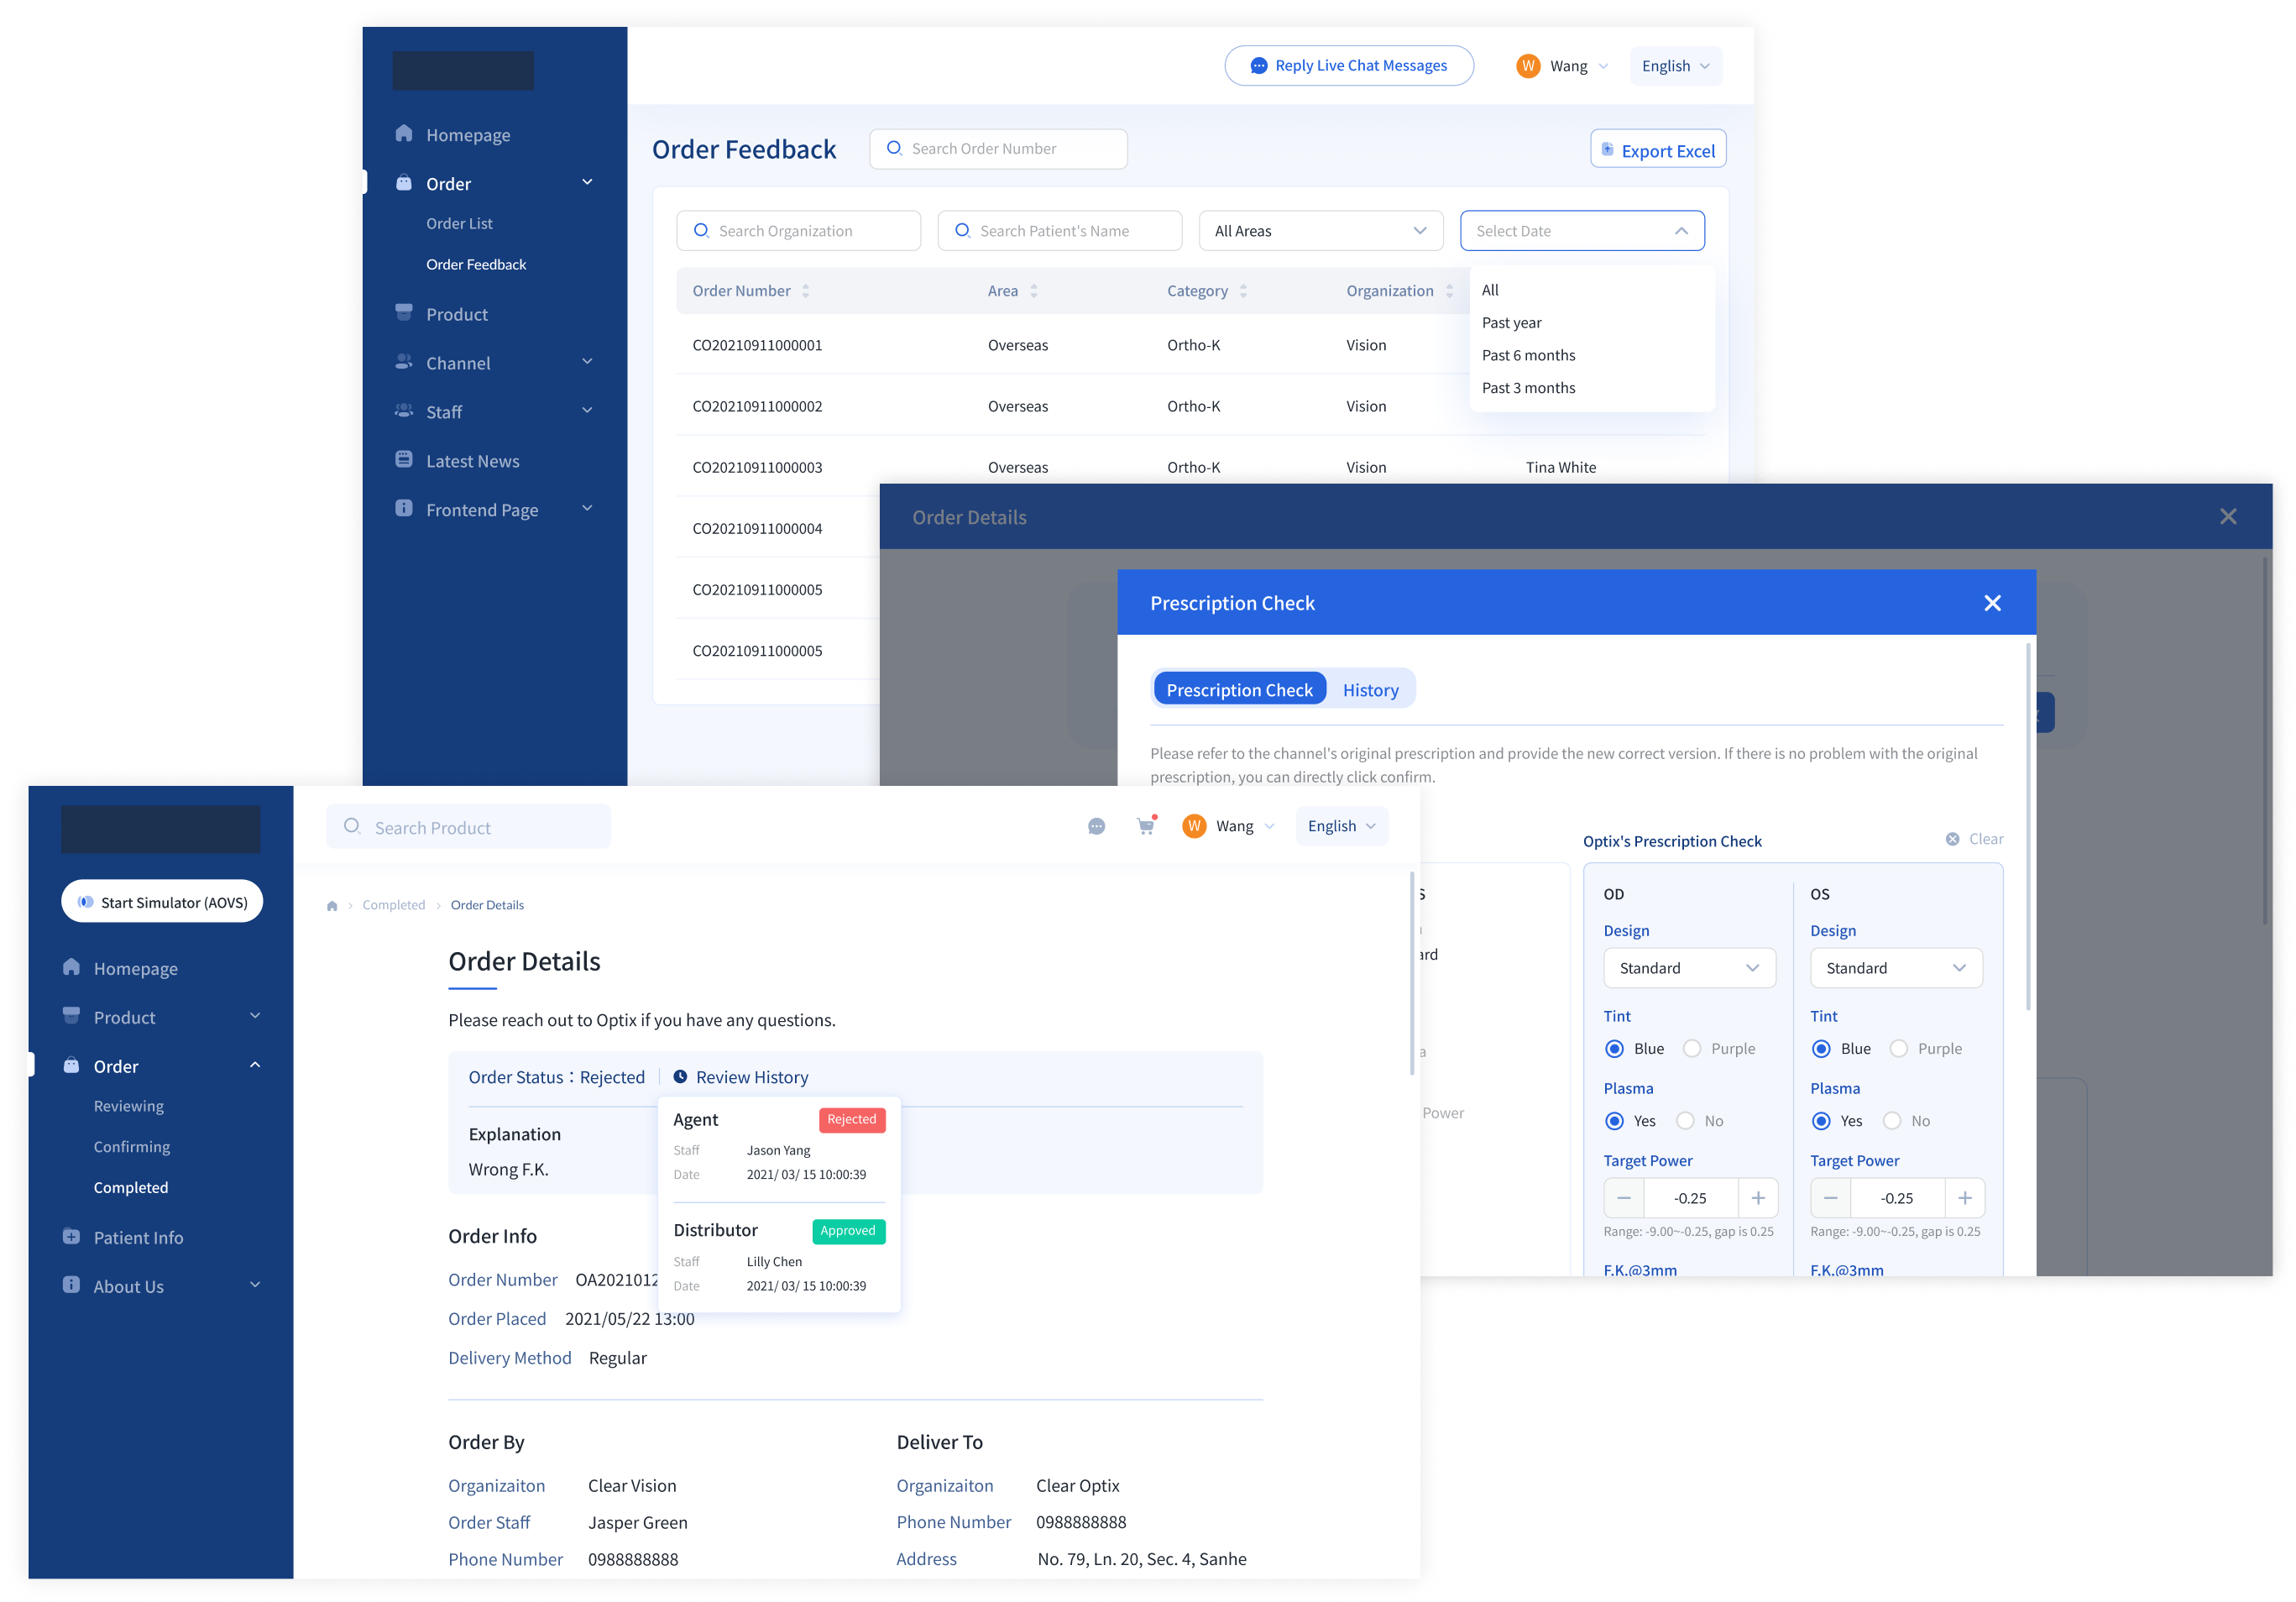Choose Past 6 months date option

click(x=1528, y=355)
